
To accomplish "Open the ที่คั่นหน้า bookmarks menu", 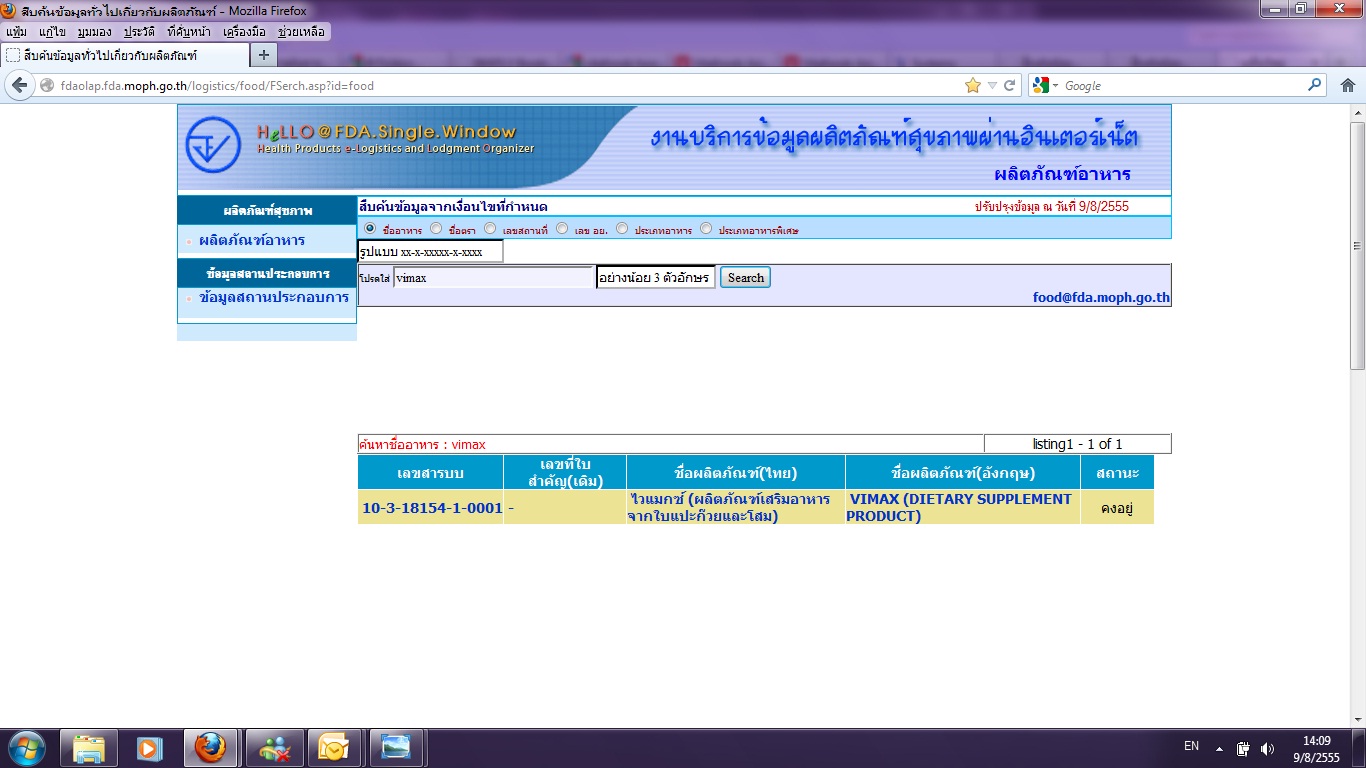I will point(189,32).
